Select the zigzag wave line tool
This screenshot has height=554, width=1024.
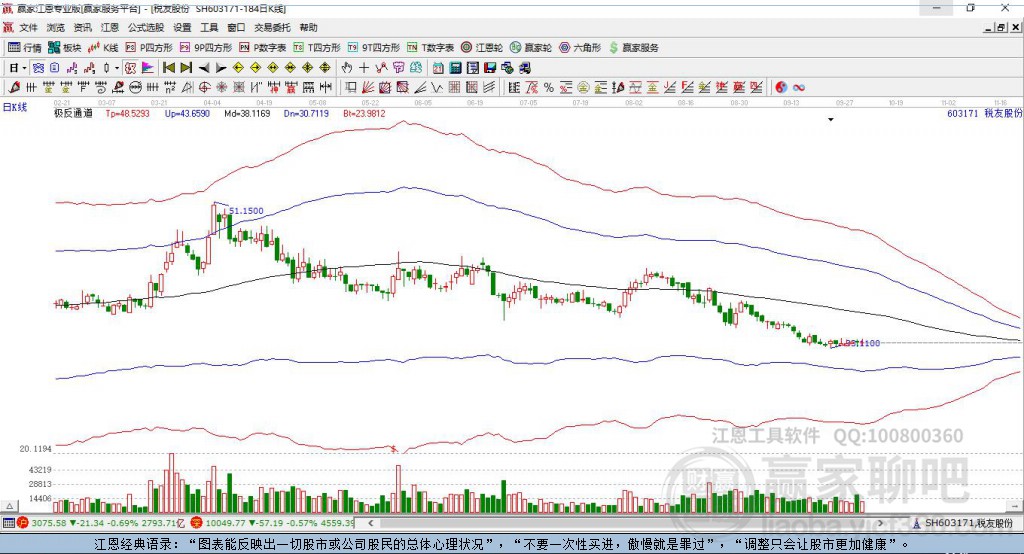click(437, 87)
